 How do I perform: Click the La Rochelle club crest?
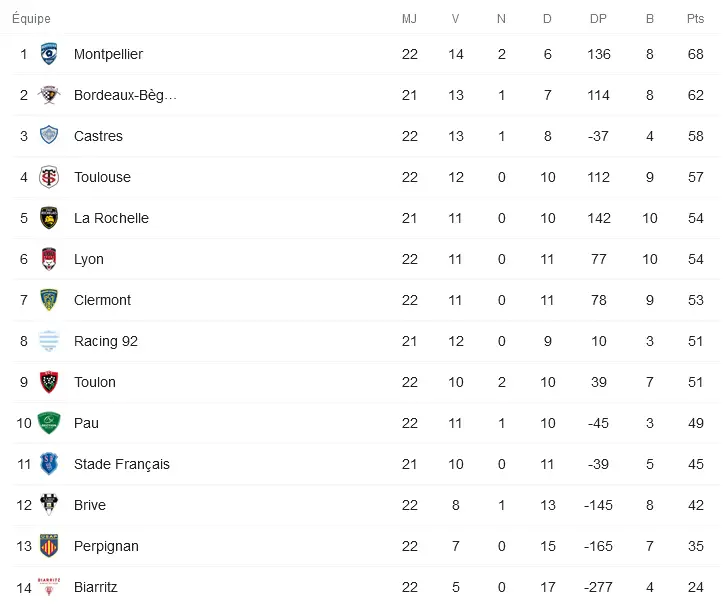(48, 218)
